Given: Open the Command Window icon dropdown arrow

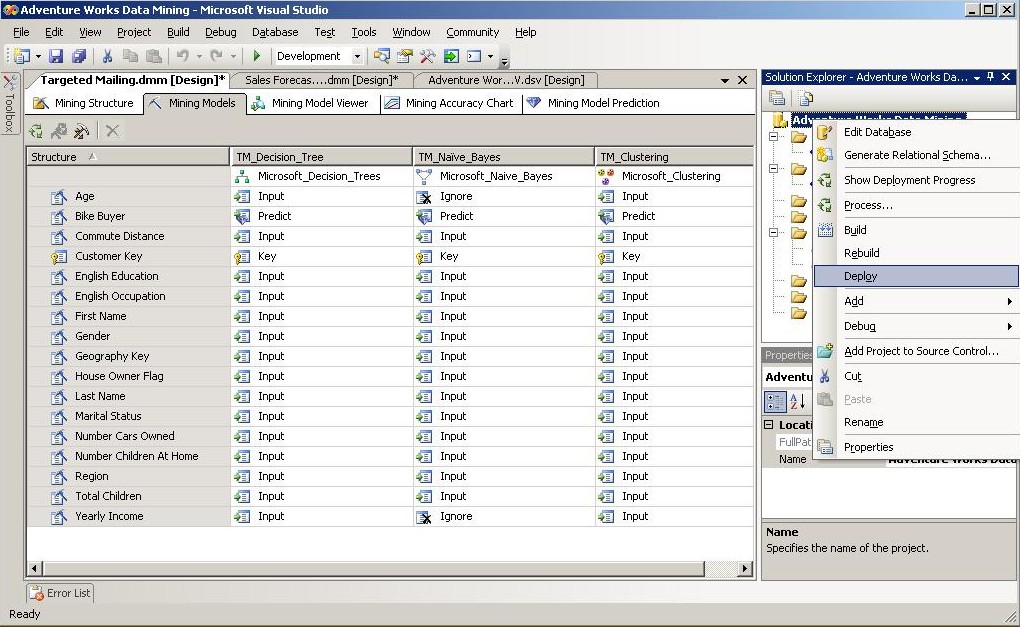Looking at the screenshot, I should coord(490,57).
